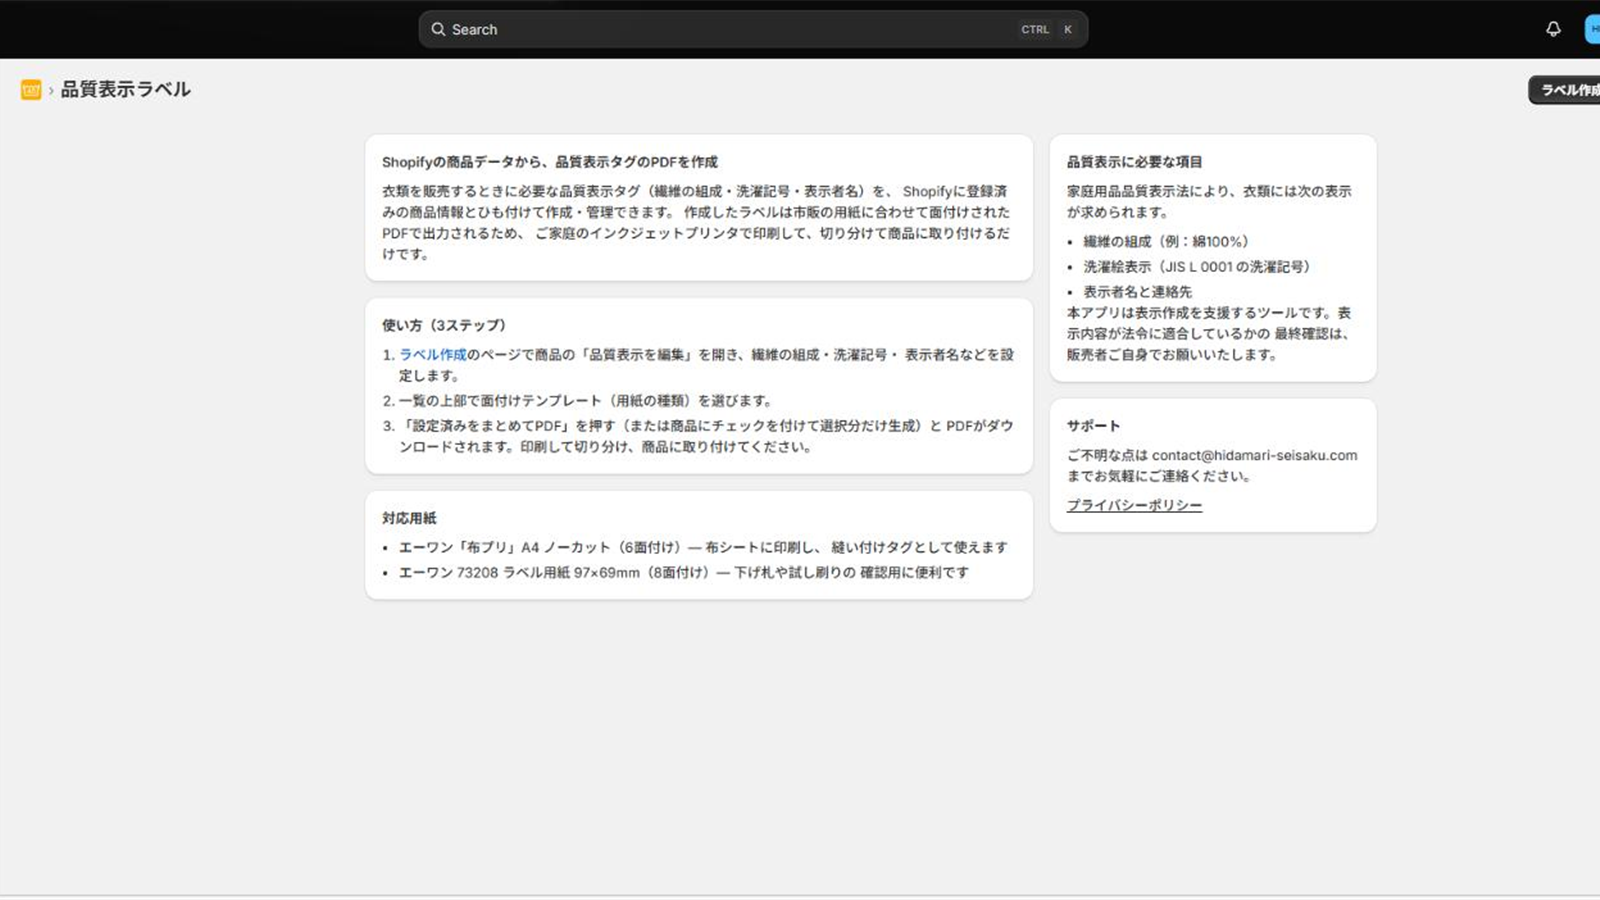Click the 表示者名と連絡先 bullet
This screenshot has height=900, width=1600.
[1138, 291]
